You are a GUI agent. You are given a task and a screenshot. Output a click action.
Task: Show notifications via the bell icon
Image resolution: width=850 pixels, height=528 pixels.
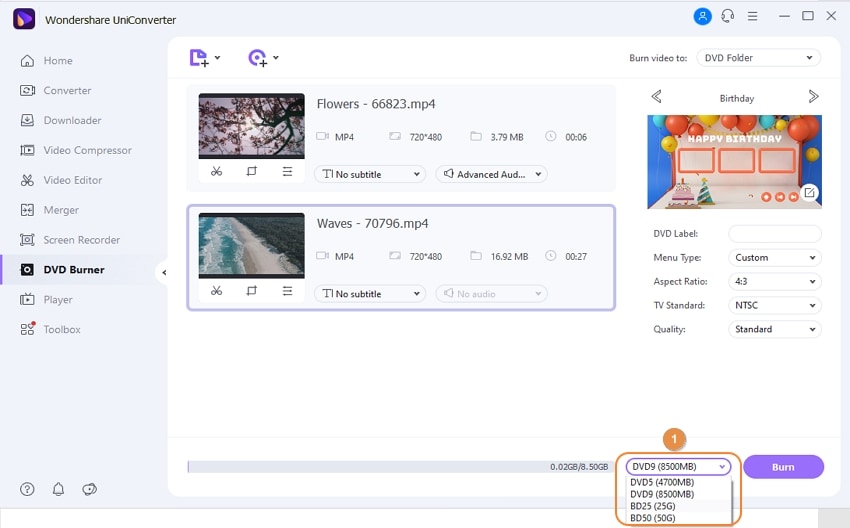[58, 490]
